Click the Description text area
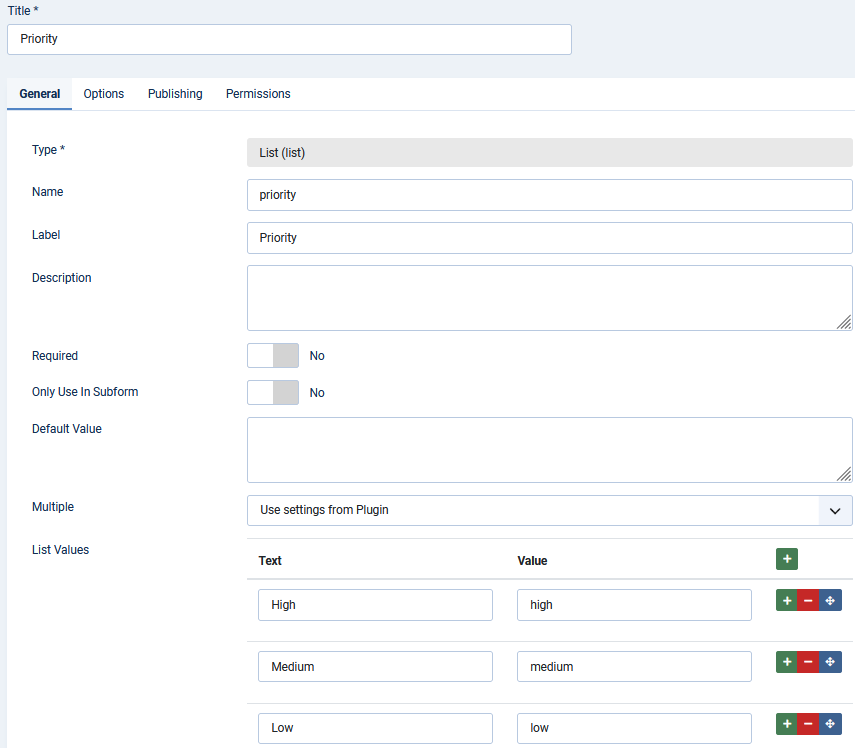Screen dimensions: 855x748 [550, 295]
